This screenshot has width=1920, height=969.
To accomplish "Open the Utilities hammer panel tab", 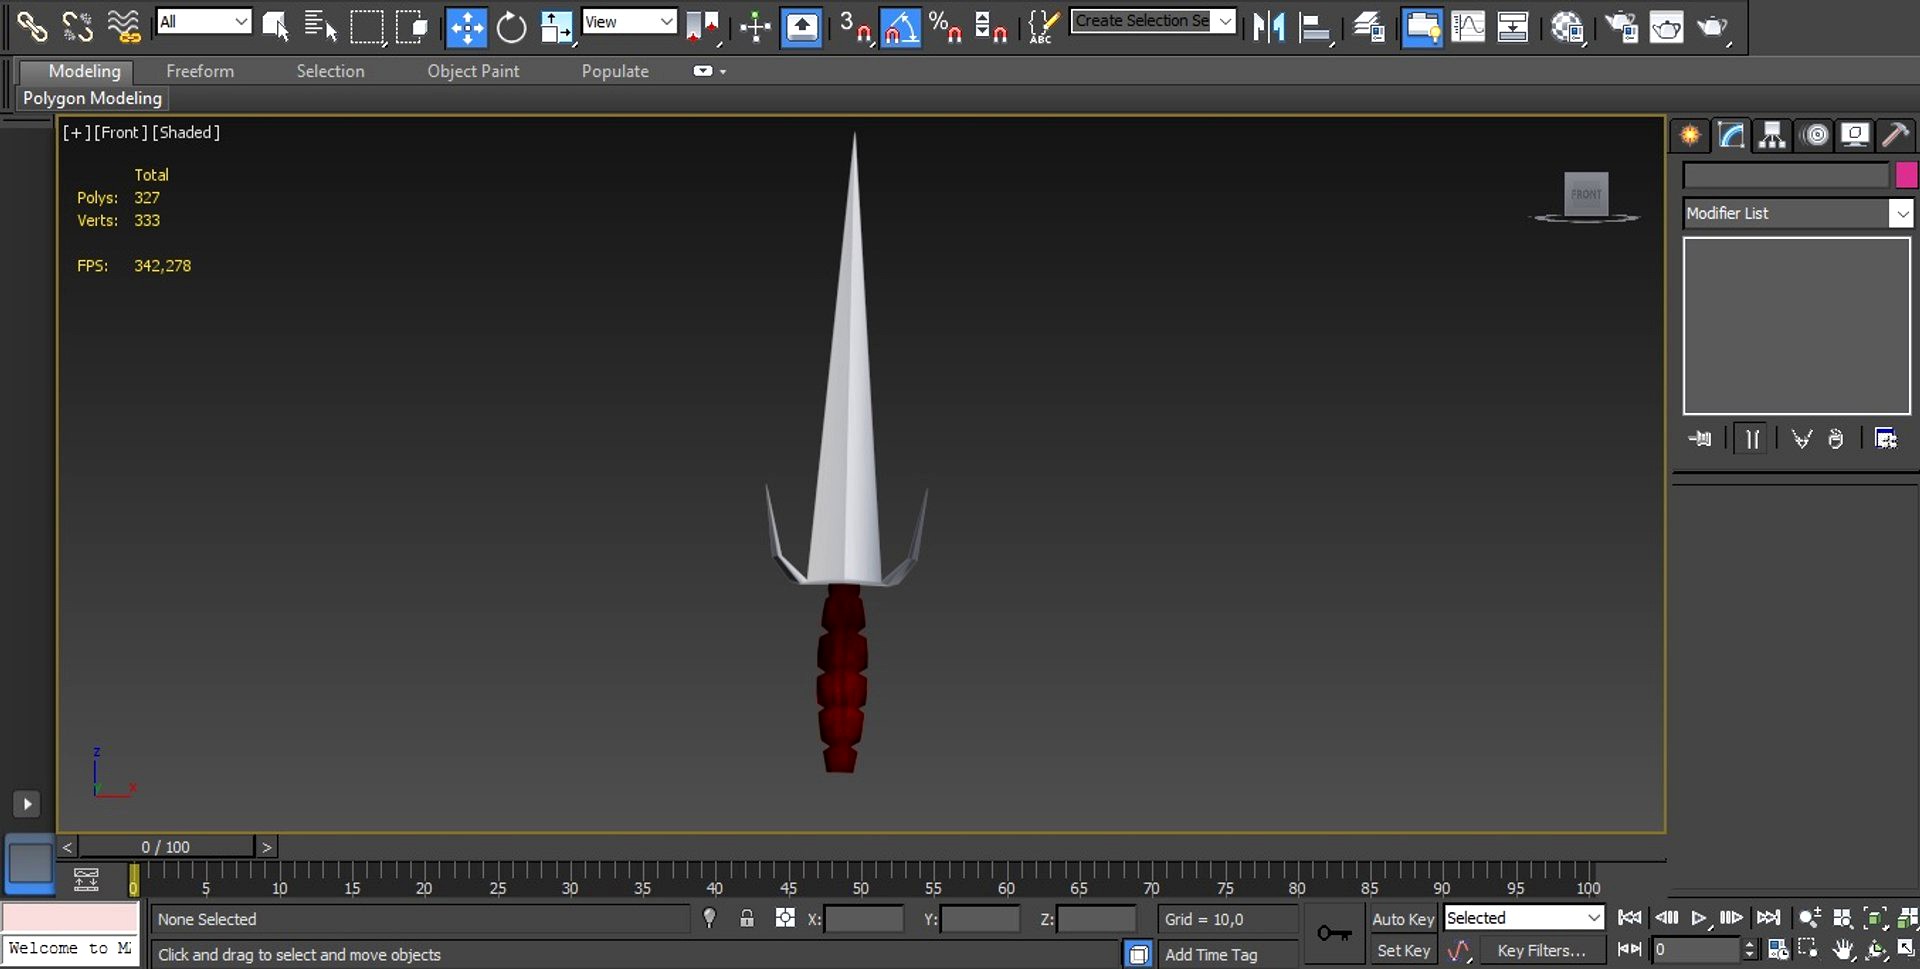I will pos(1895,135).
